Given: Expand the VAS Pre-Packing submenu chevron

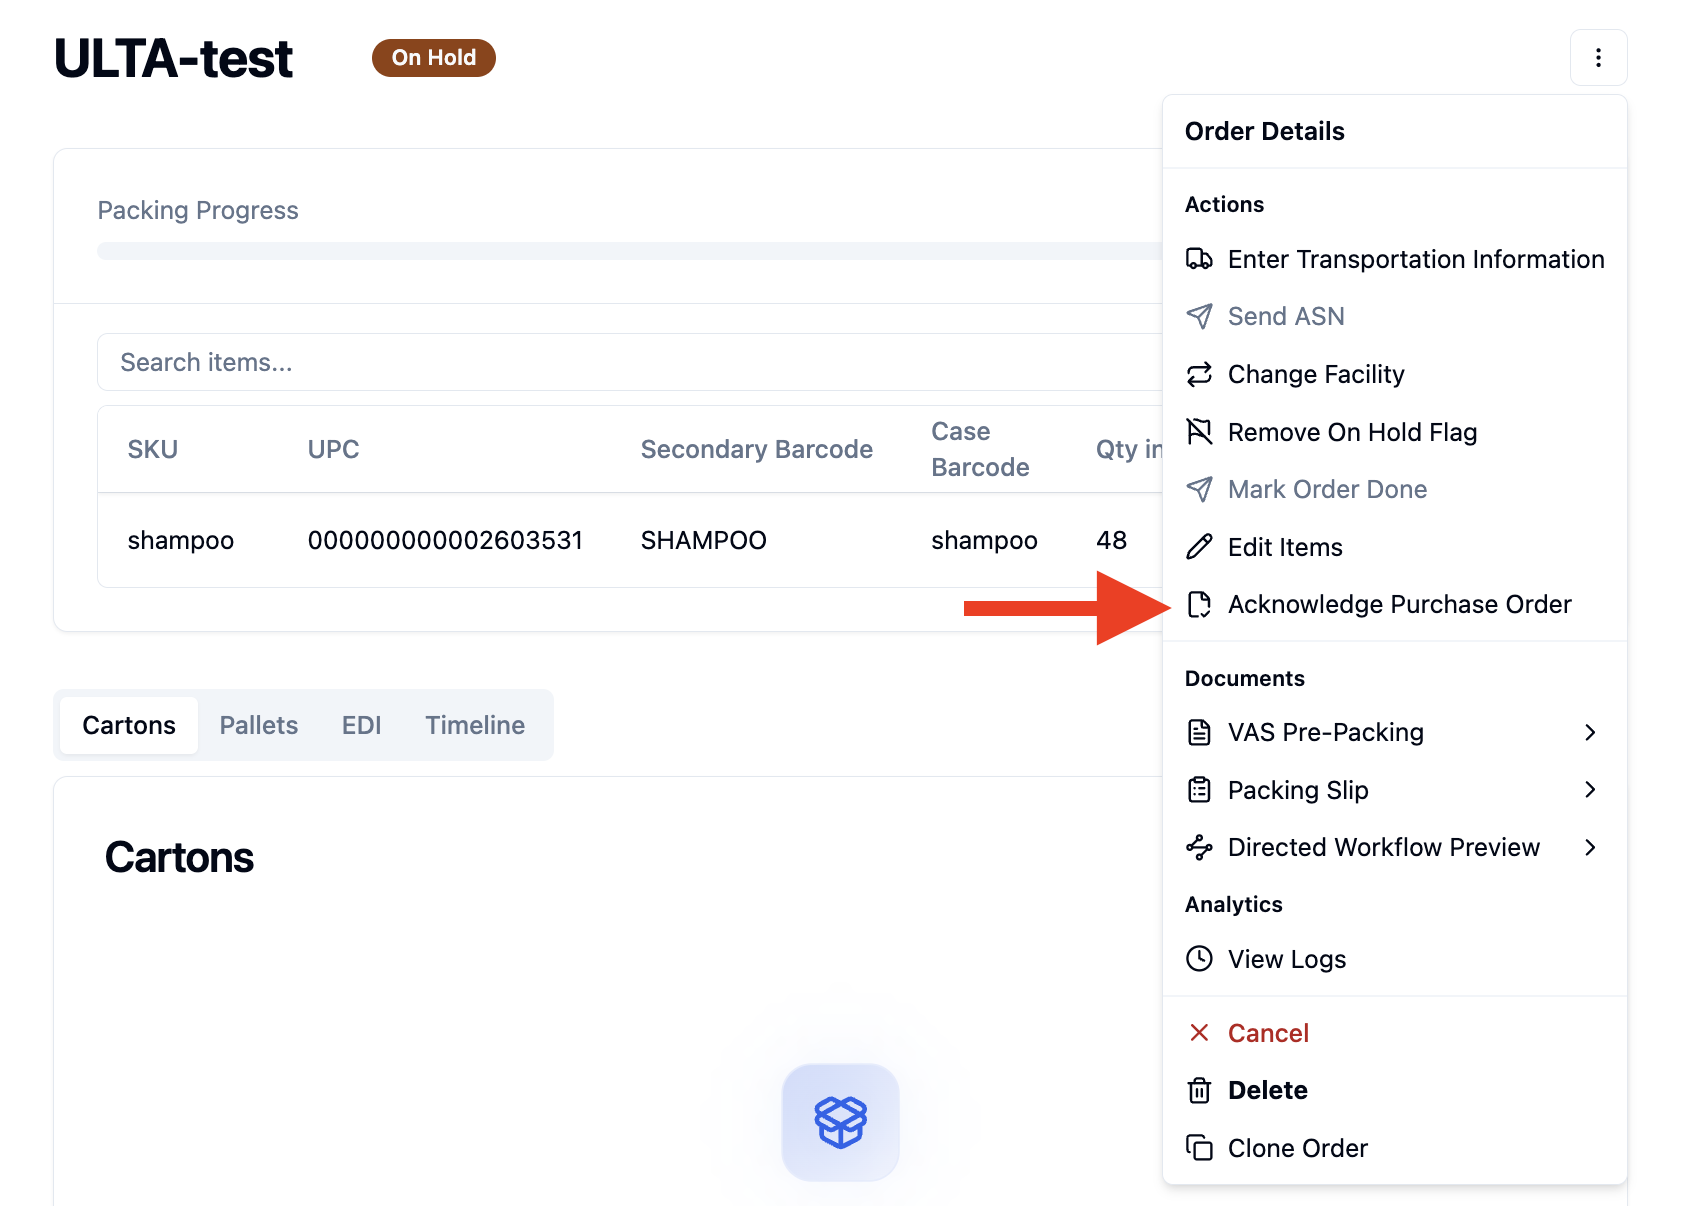Looking at the screenshot, I should [1590, 733].
